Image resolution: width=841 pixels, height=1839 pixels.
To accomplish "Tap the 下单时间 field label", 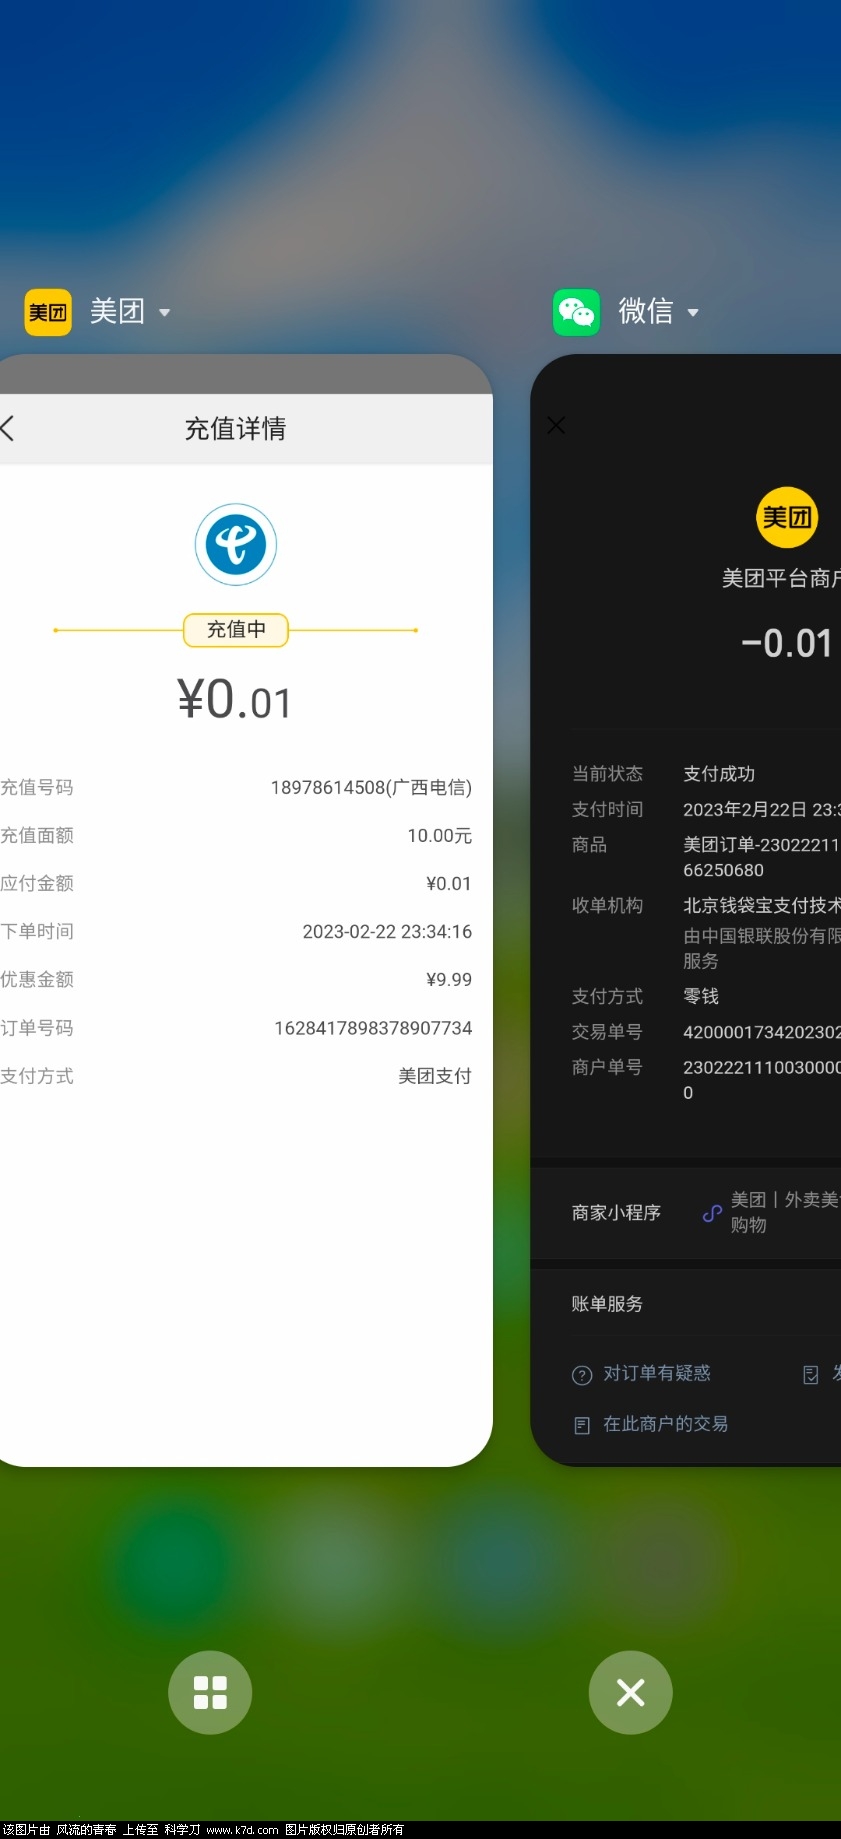I will tap(37, 932).
